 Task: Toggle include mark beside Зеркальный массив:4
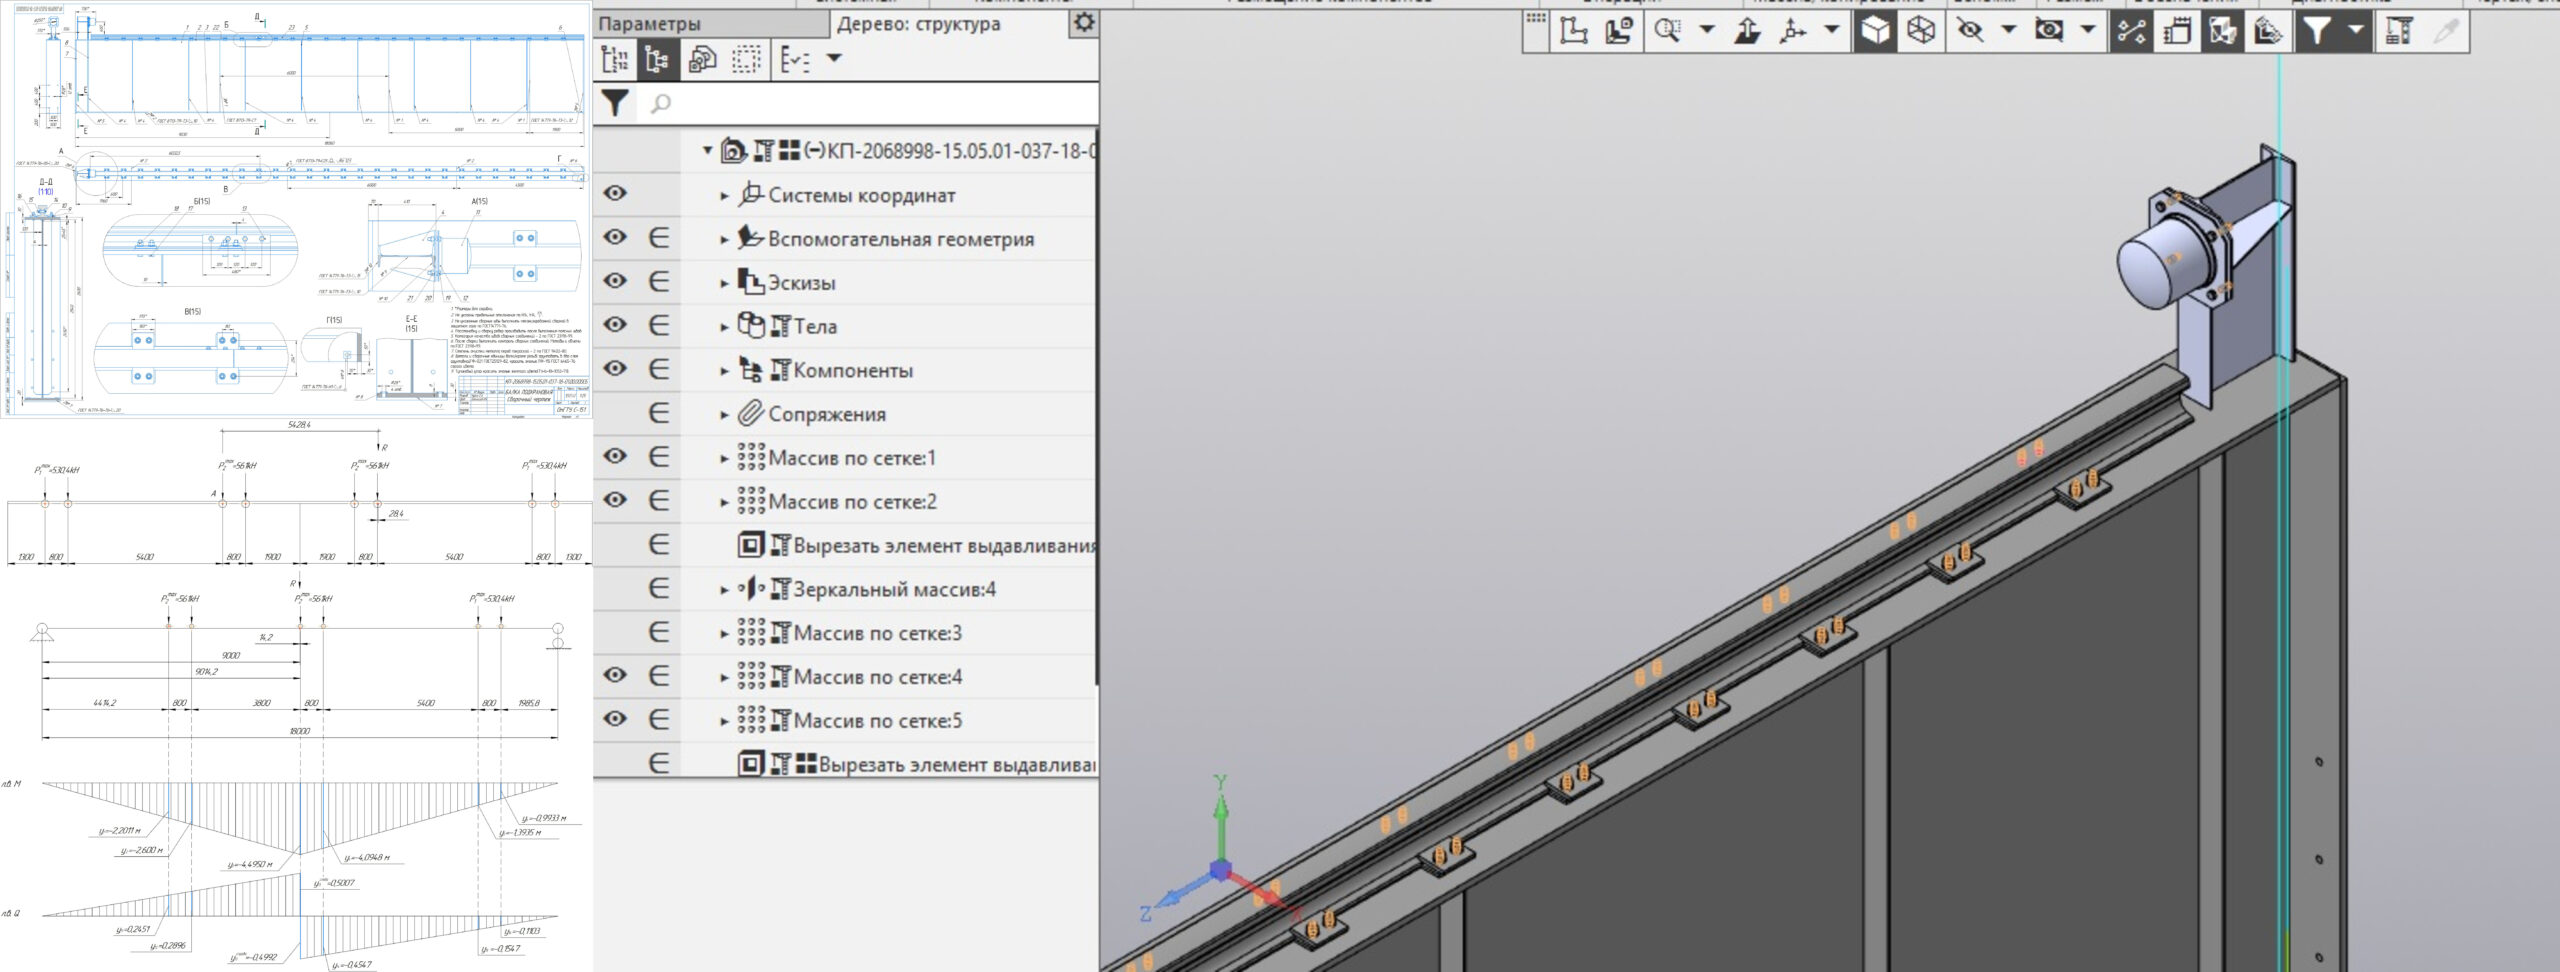(658, 588)
